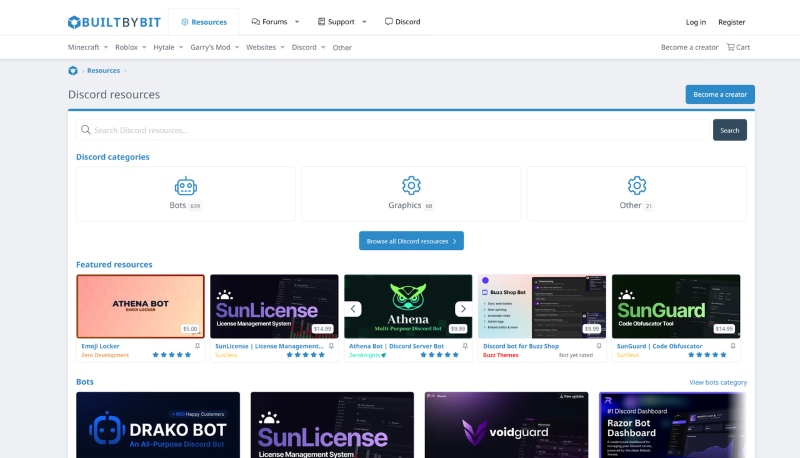Screen dimensions: 800x458
Task: Click the Log in link
Action: (695, 22)
